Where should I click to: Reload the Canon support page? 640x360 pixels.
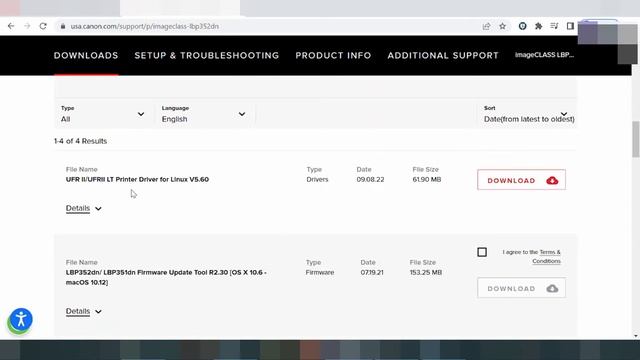click(43, 26)
